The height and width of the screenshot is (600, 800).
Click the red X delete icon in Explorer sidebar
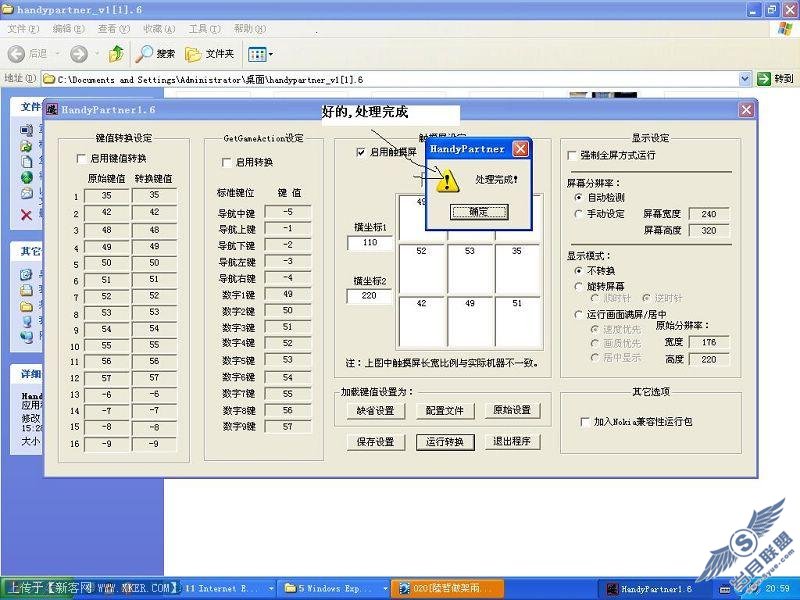(27, 215)
